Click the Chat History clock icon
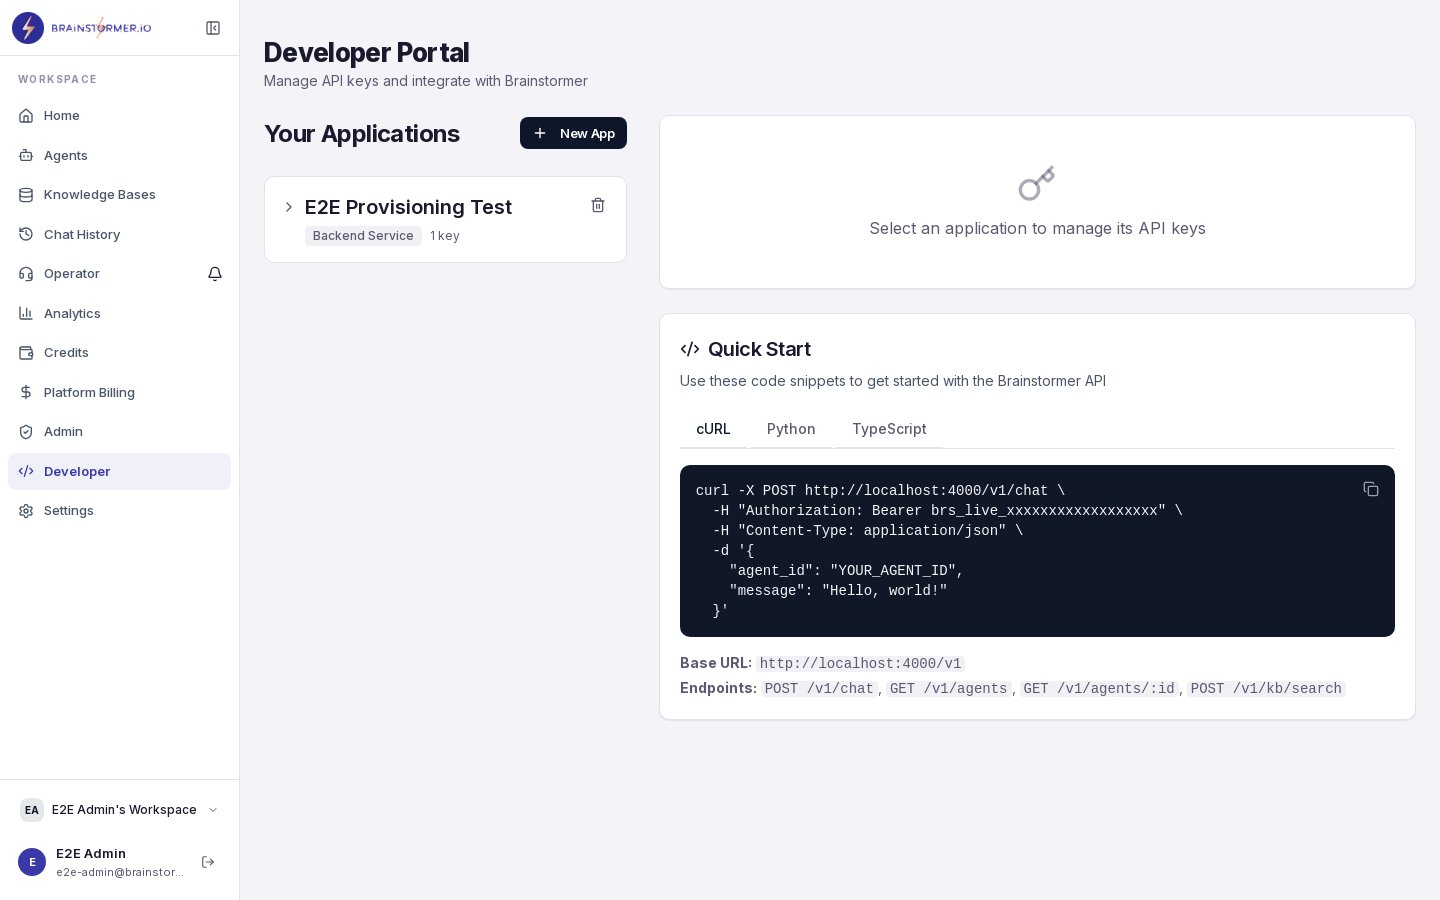Screen dimensions: 1440x900 26,234
